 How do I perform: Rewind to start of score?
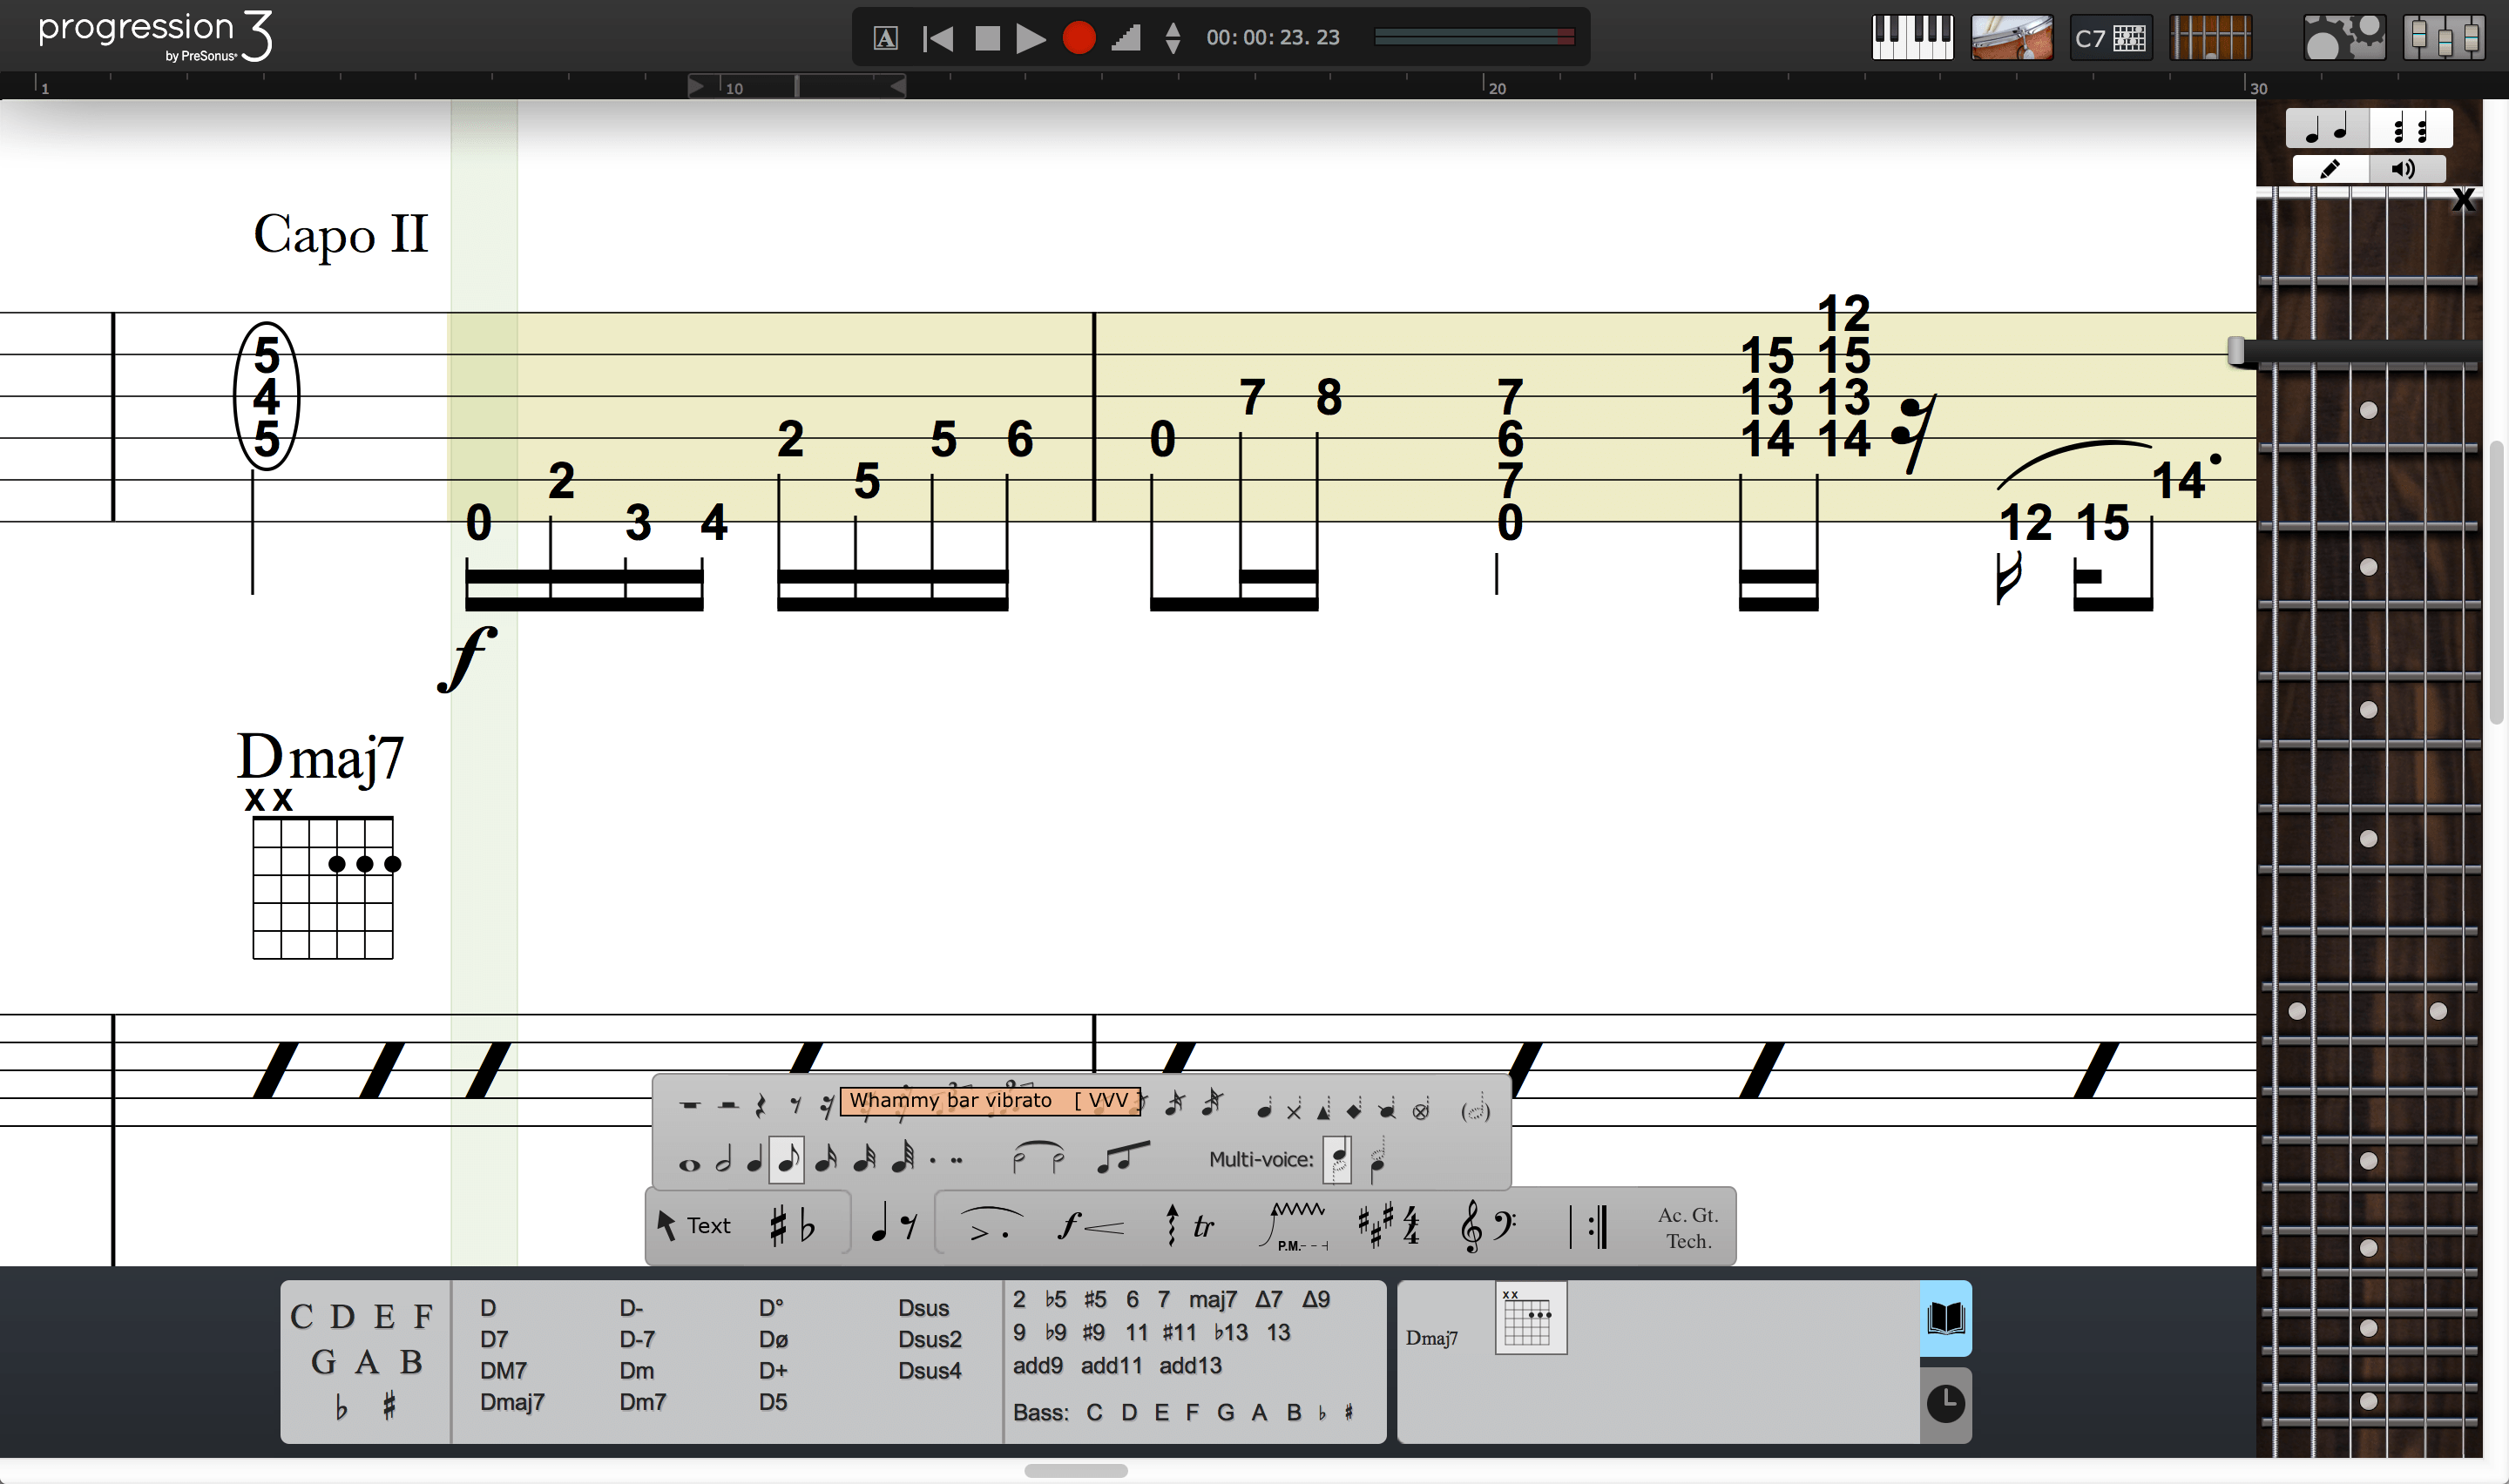coord(937,38)
